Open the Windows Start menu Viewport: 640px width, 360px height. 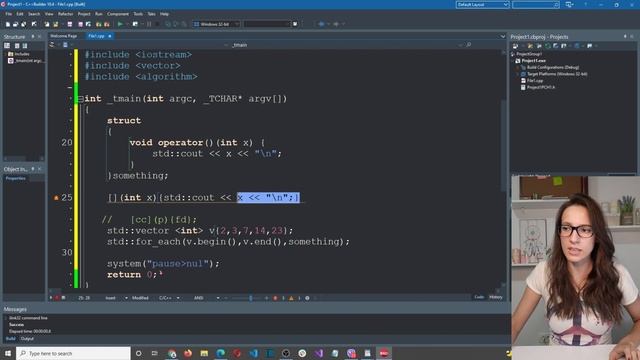pos(8,353)
